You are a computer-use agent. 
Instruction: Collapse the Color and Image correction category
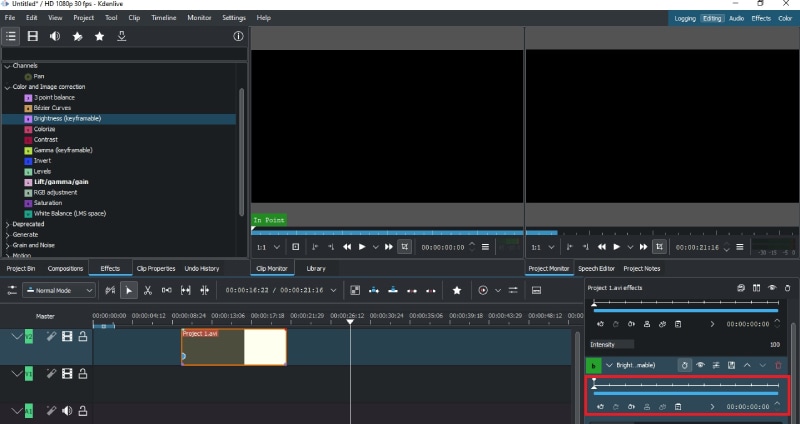pyautogui.click(x=7, y=87)
